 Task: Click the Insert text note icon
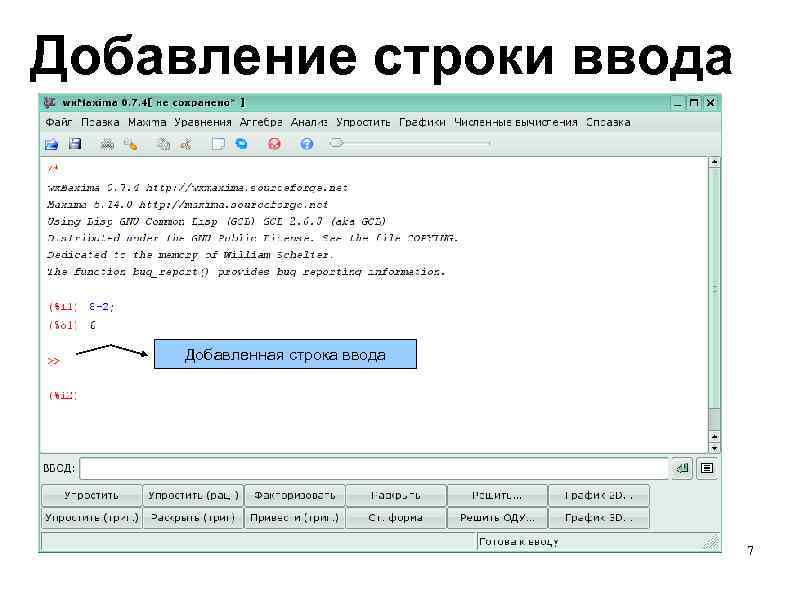pyautogui.click(x=218, y=144)
